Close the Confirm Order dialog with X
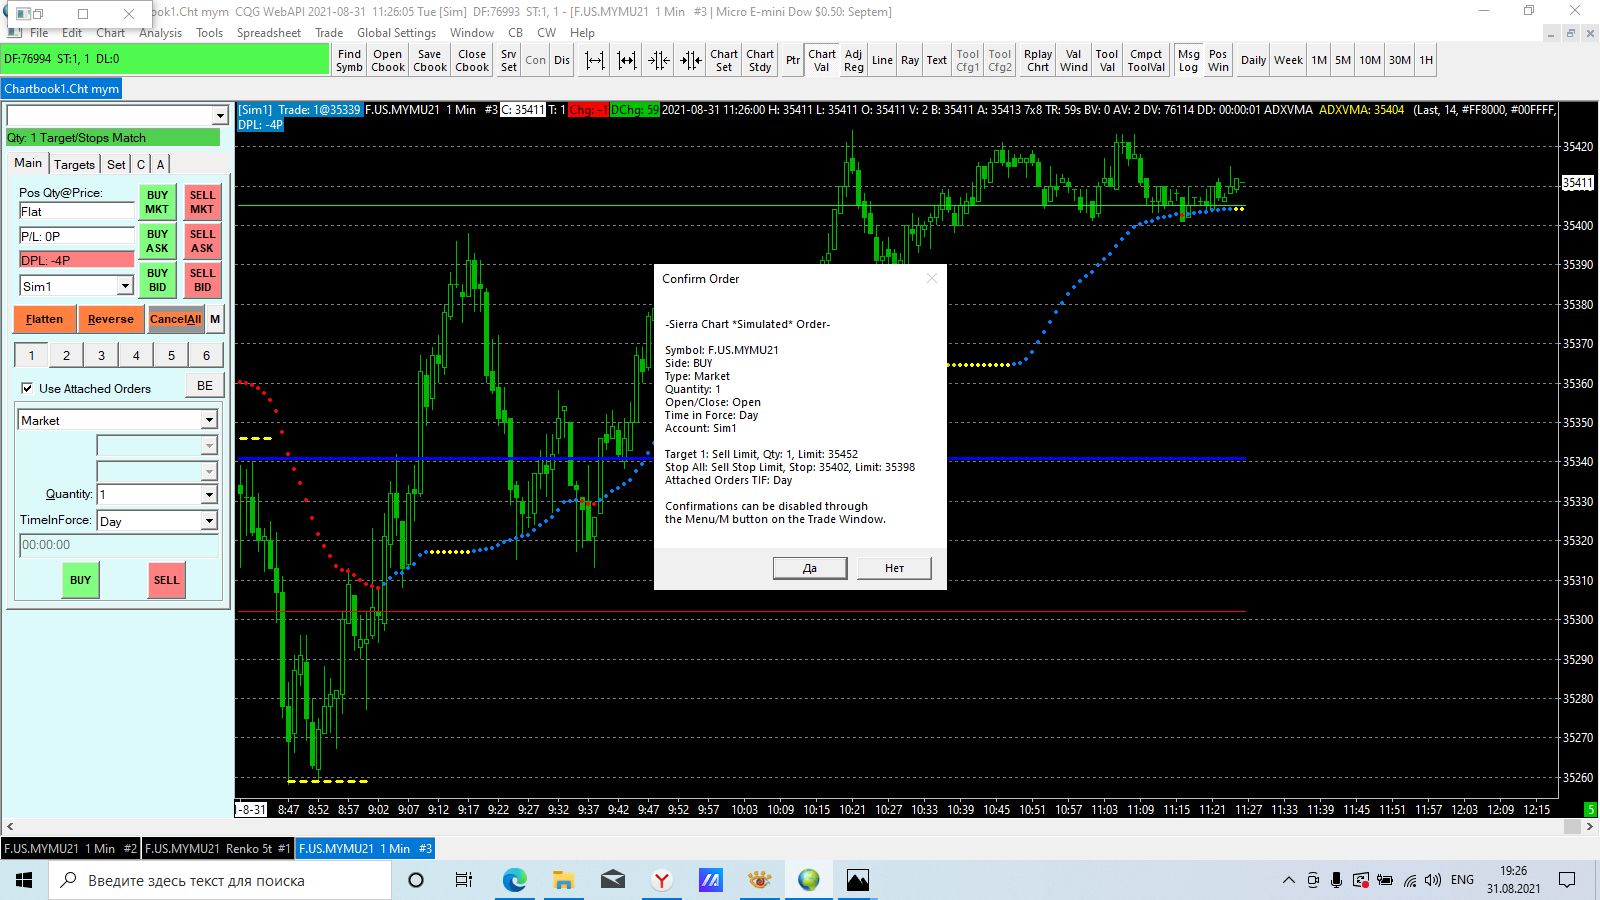The image size is (1600, 900). pyautogui.click(x=931, y=279)
